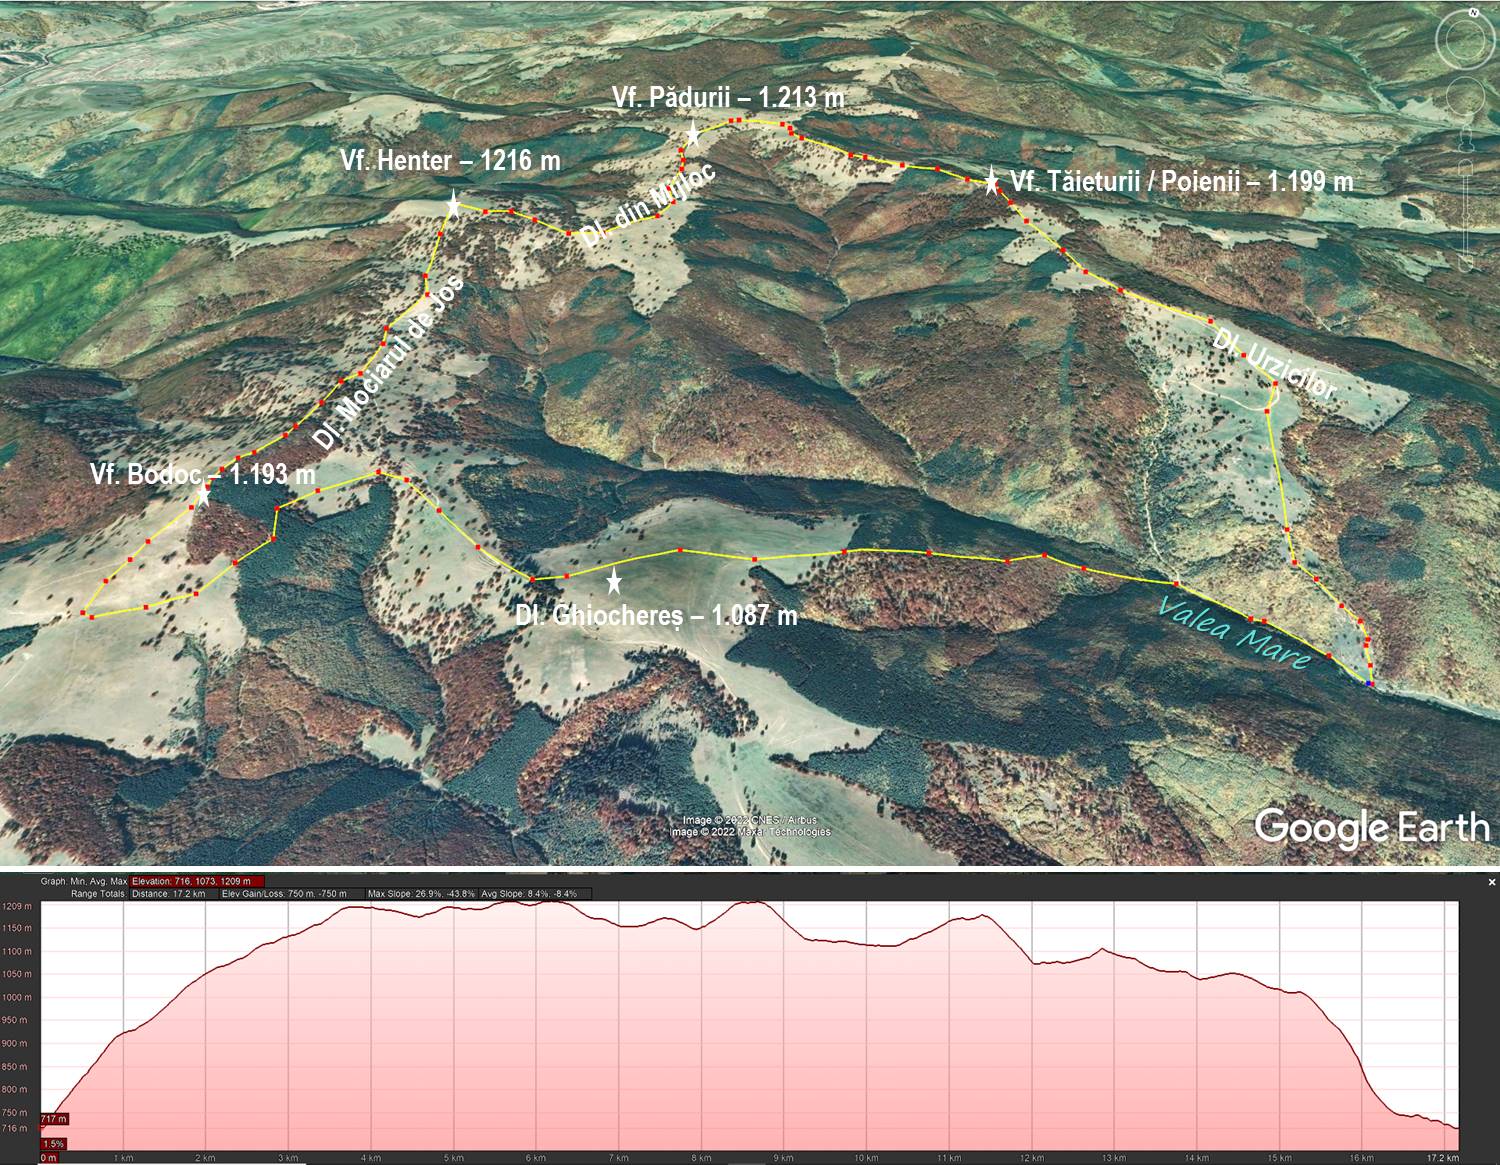Click the star marker at Dl. Ghiochereș
Image resolution: width=1500 pixels, height=1165 pixels.
click(x=614, y=581)
